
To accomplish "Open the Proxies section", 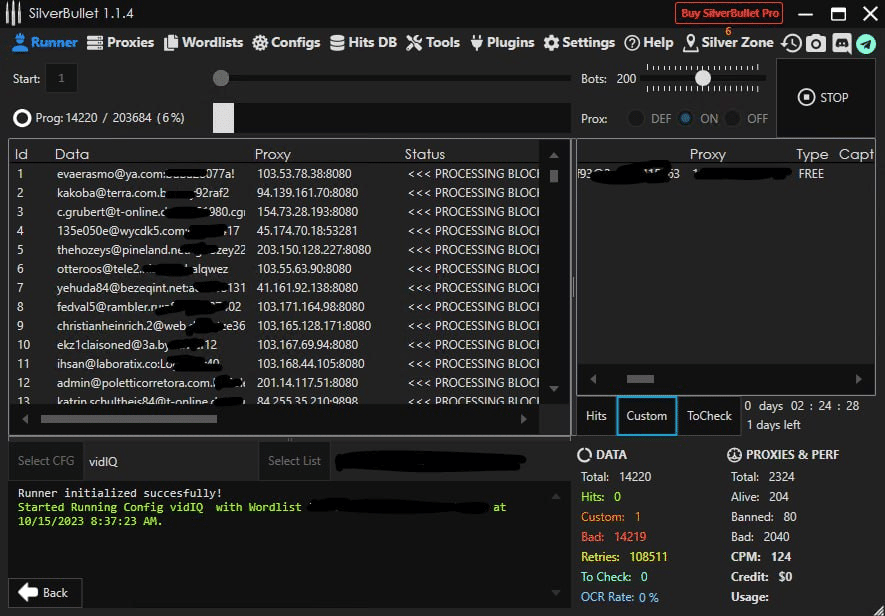I will (x=120, y=43).
